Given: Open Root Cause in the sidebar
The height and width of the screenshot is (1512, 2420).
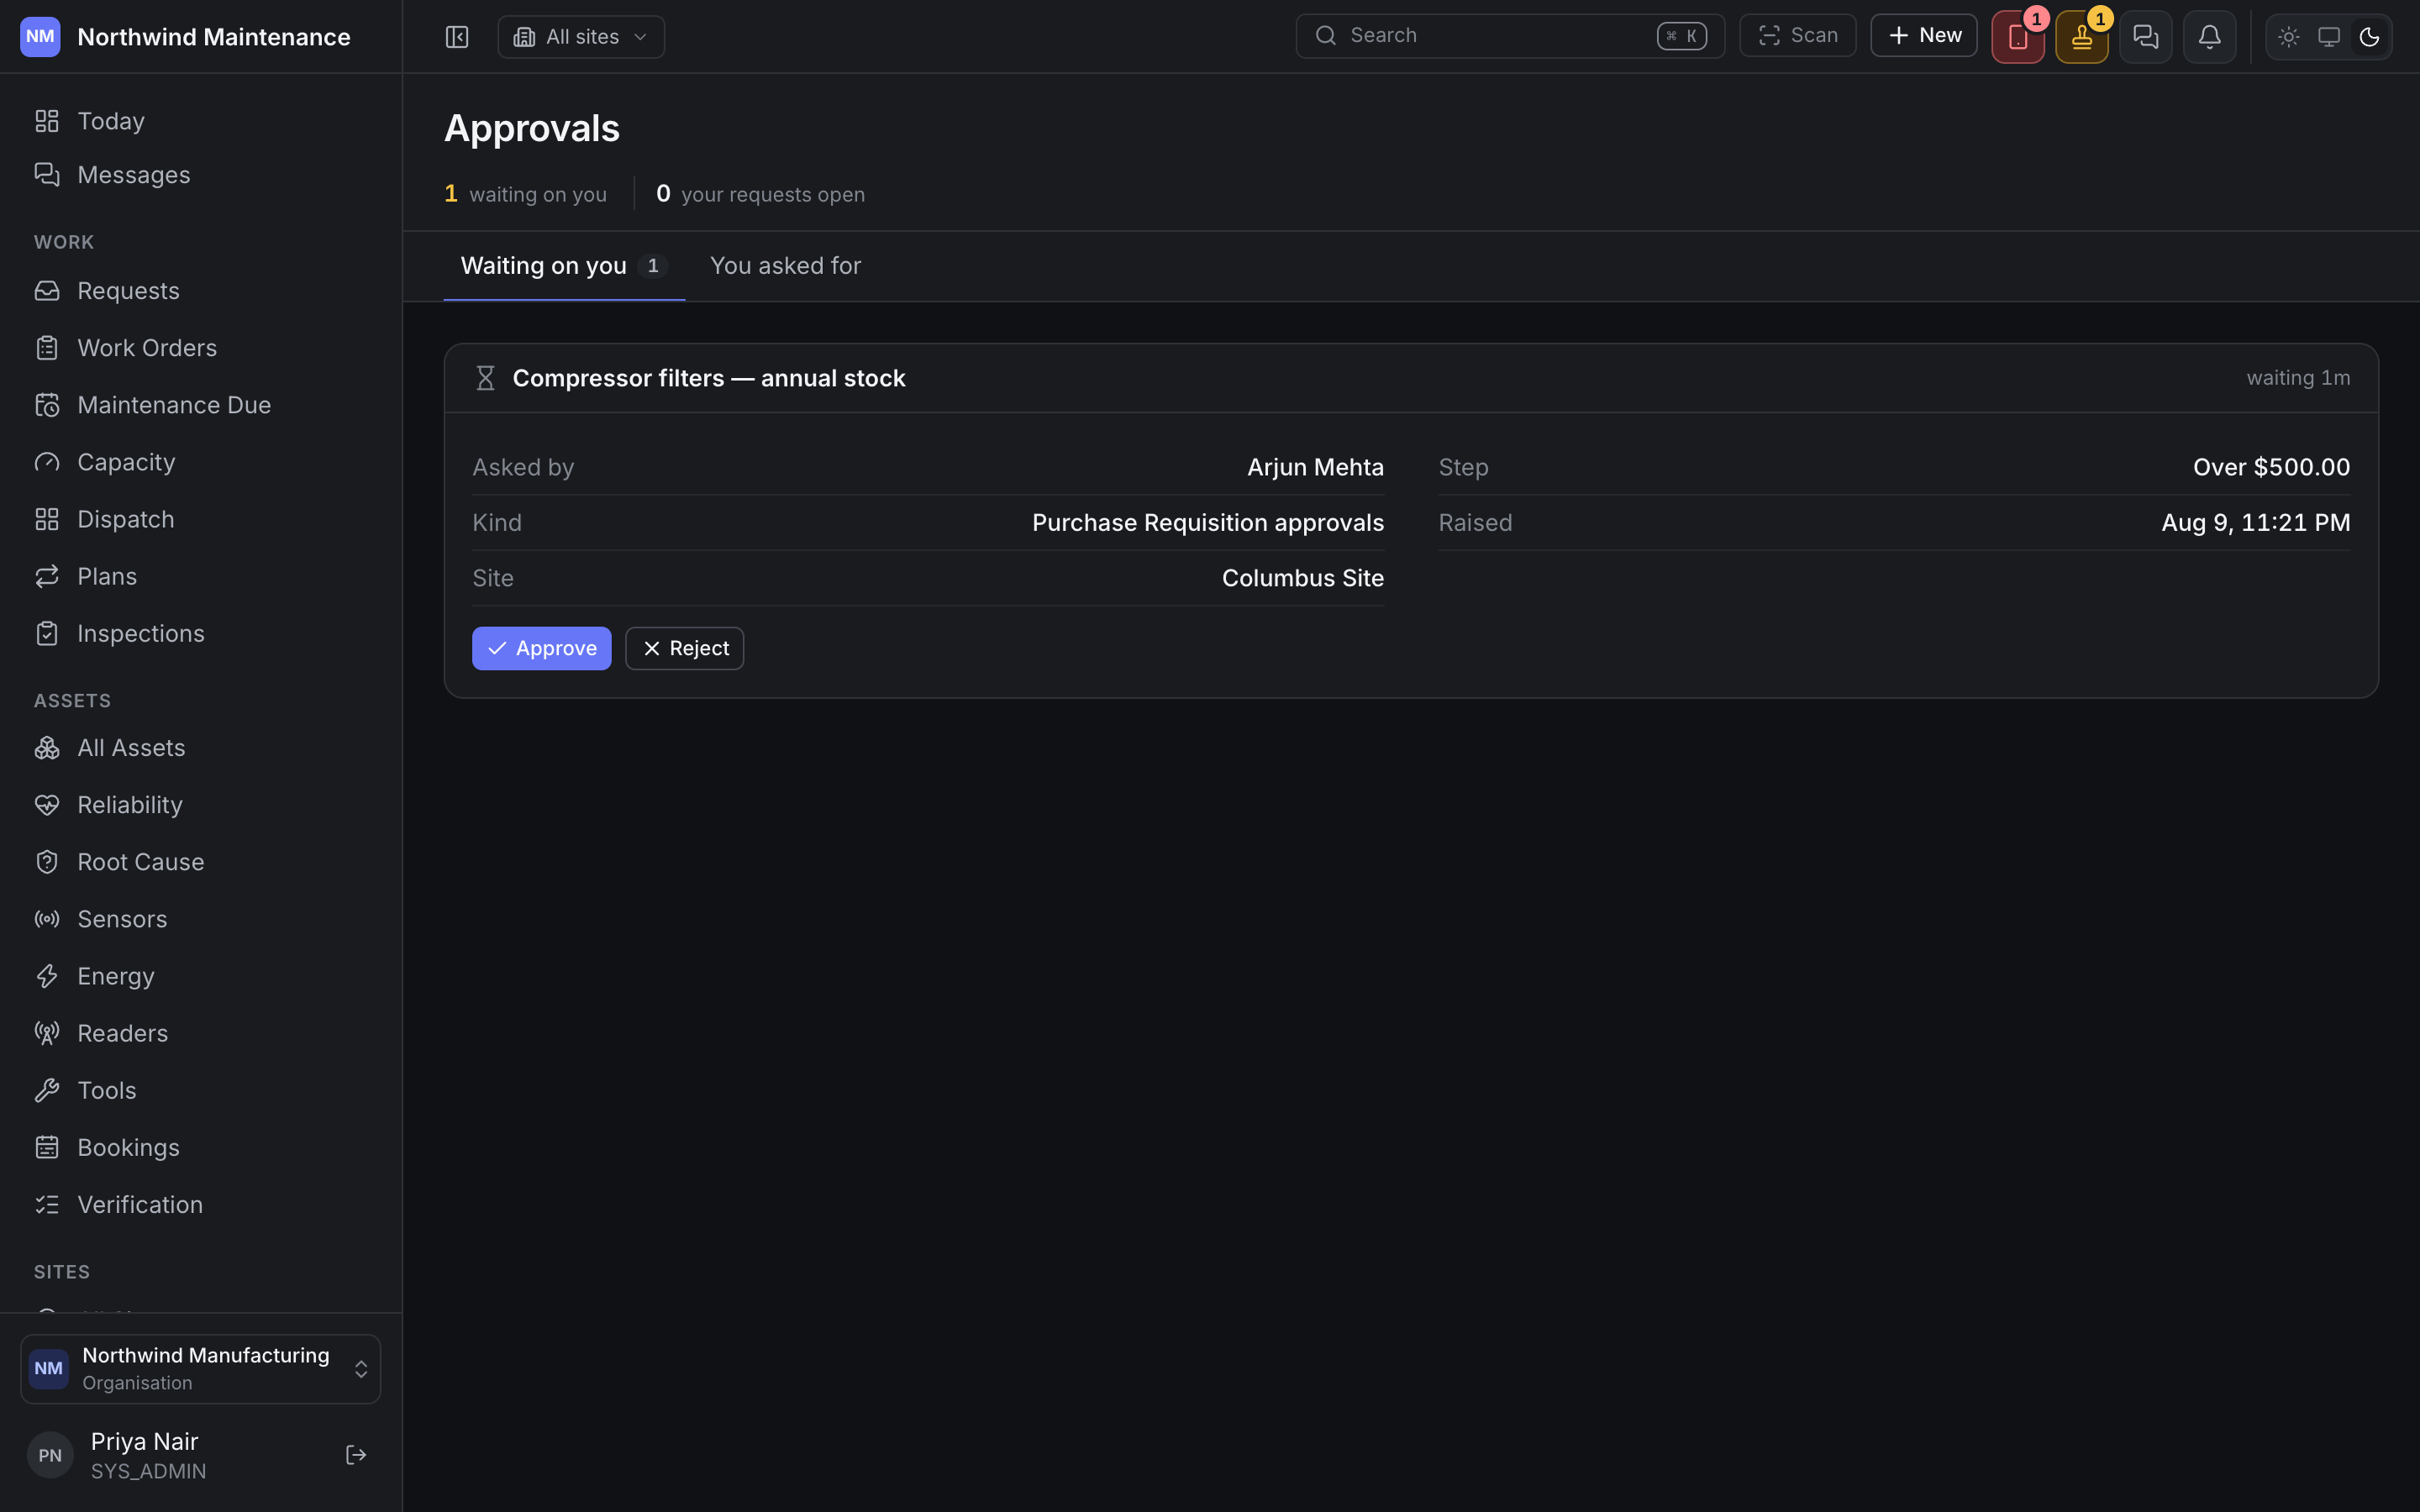Looking at the screenshot, I should [200, 862].
